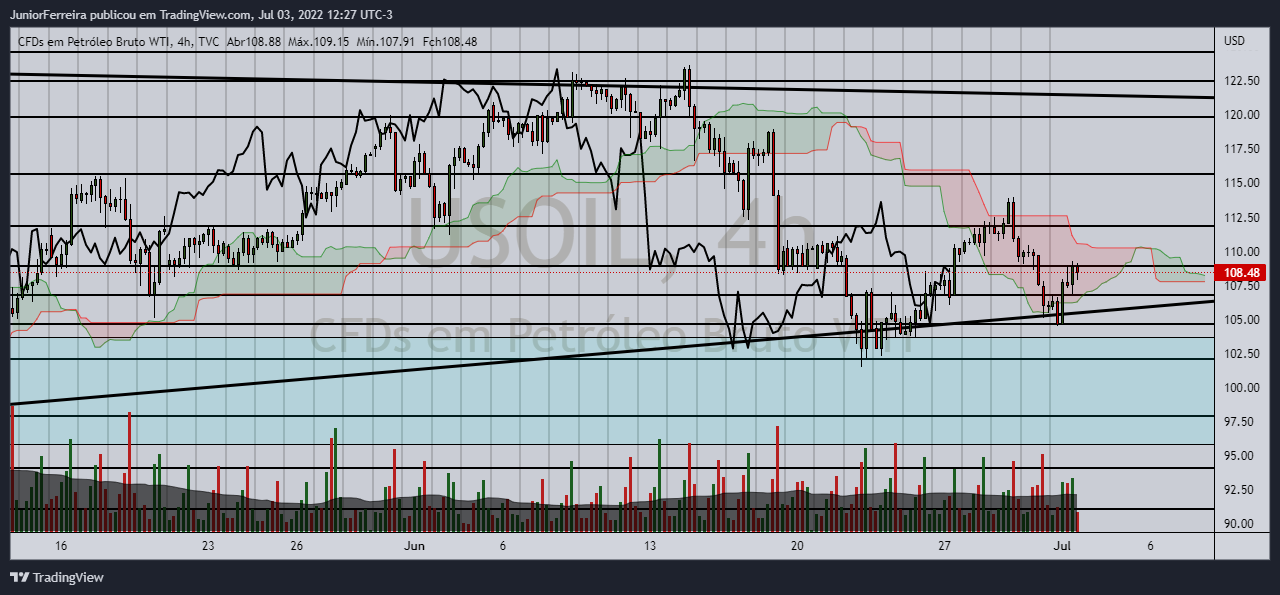Click the chart title 'CFDs em Petróleo Bruto WTI, 4h, TVC'

tap(119, 41)
